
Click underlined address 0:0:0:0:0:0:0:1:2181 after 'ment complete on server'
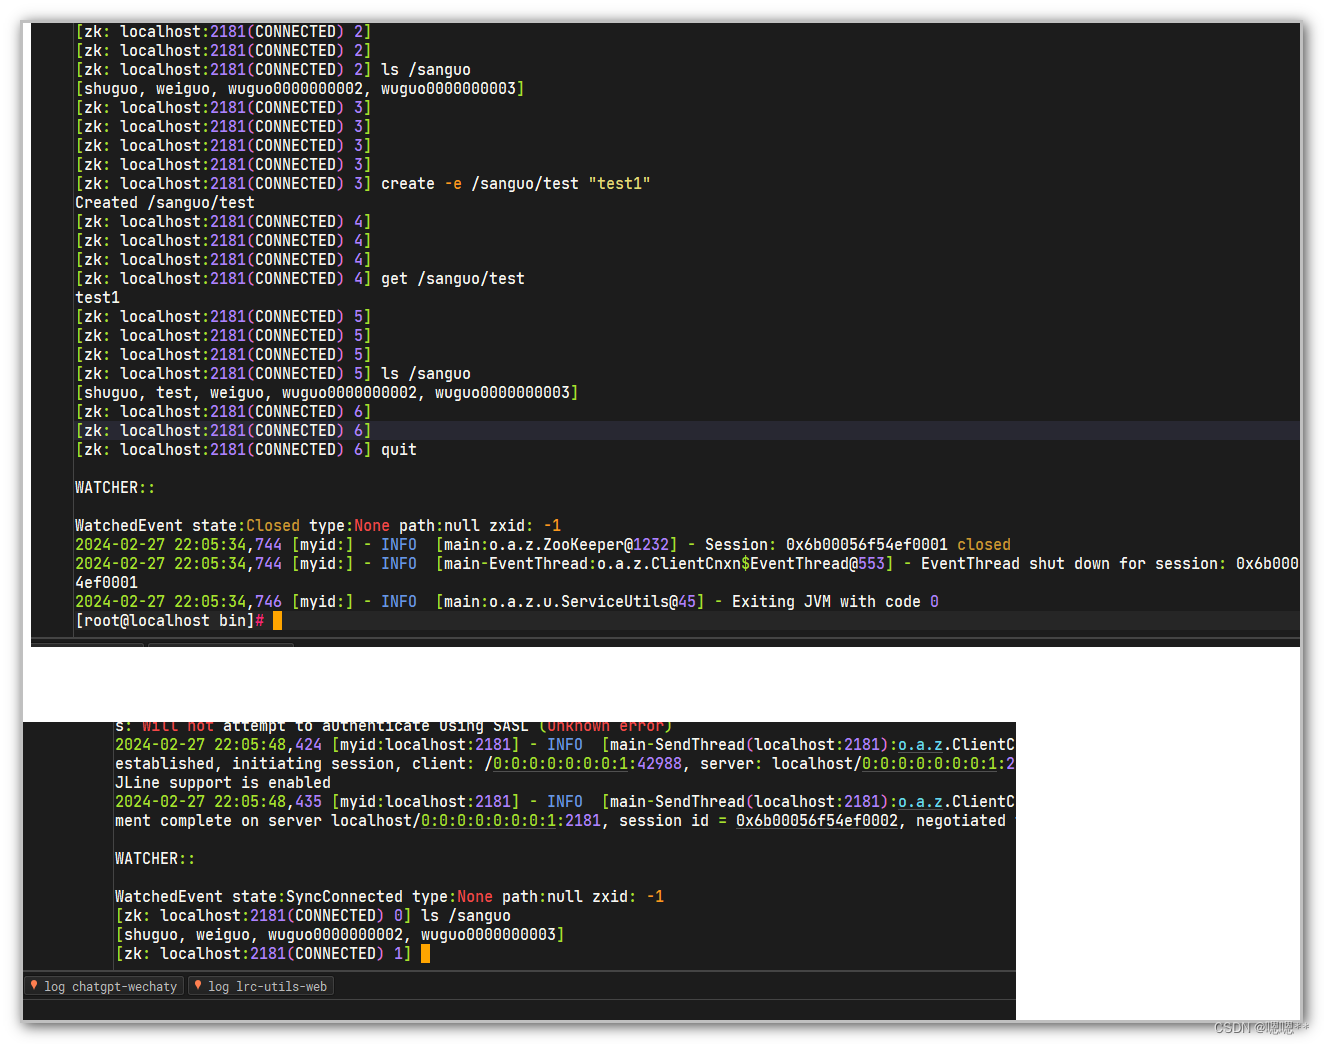click(x=511, y=821)
